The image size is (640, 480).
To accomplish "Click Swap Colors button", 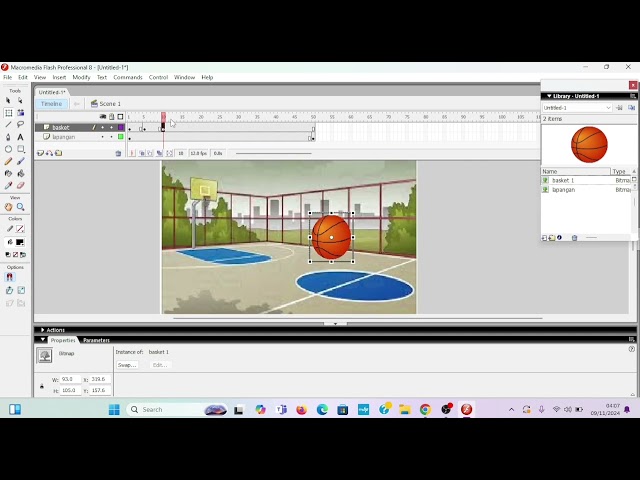I will click(23, 255).
